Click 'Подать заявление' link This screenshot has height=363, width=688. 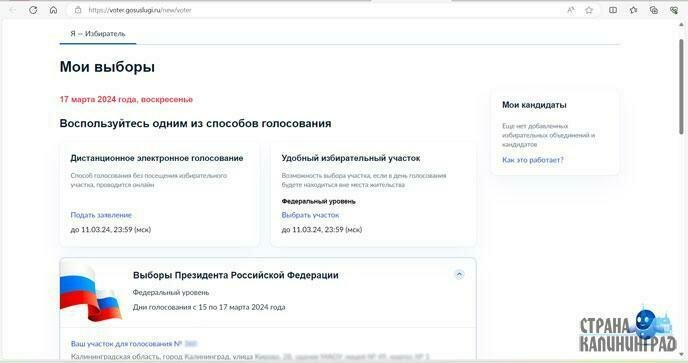pyautogui.click(x=101, y=215)
